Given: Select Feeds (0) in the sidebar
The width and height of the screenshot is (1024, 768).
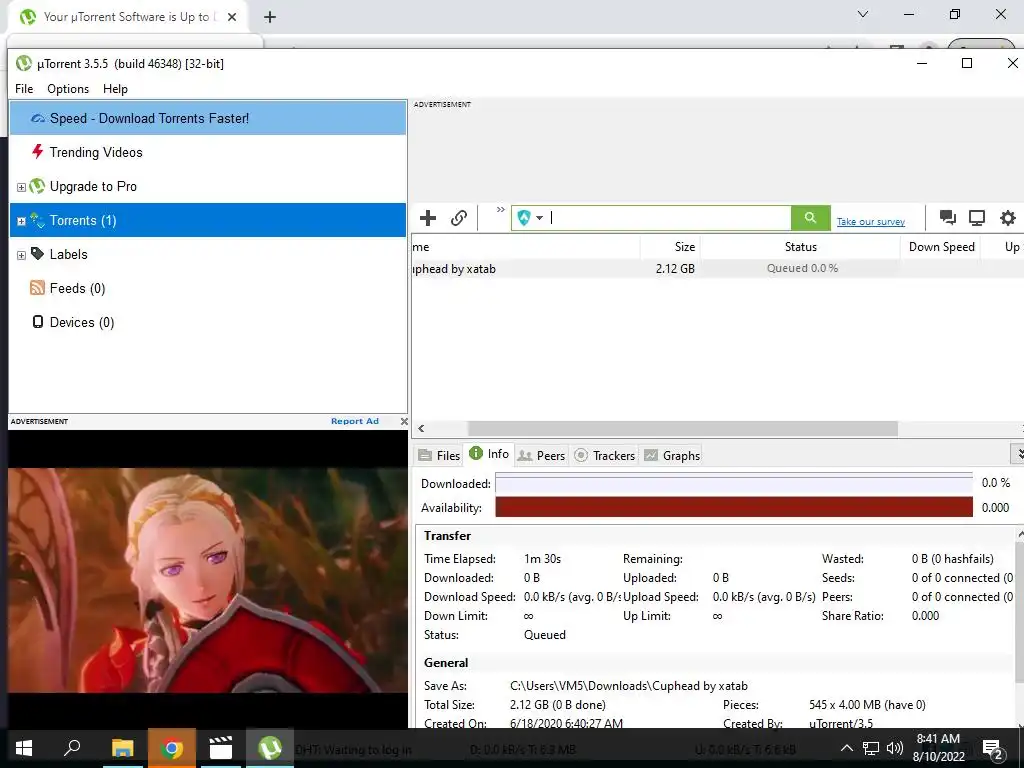Looking at the screenshot, I should point(208,288).
